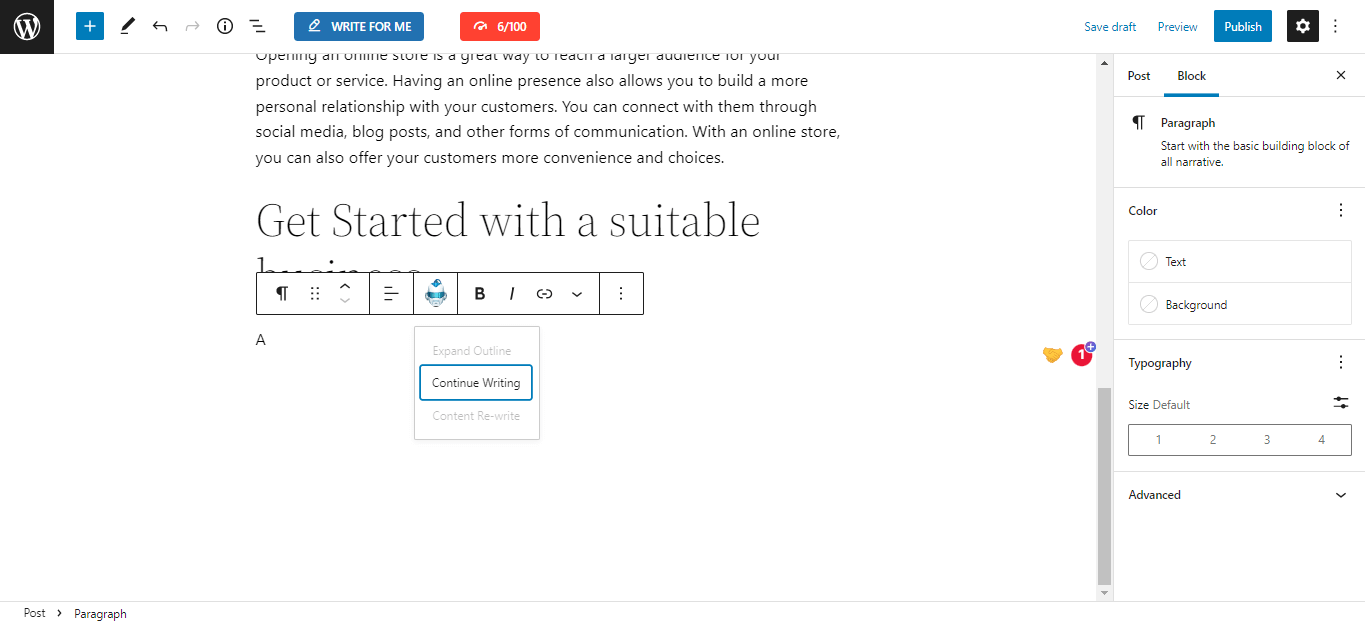Open the list view outline
The height and width of the screenshot is (623, 1365).
pos(257,27)
